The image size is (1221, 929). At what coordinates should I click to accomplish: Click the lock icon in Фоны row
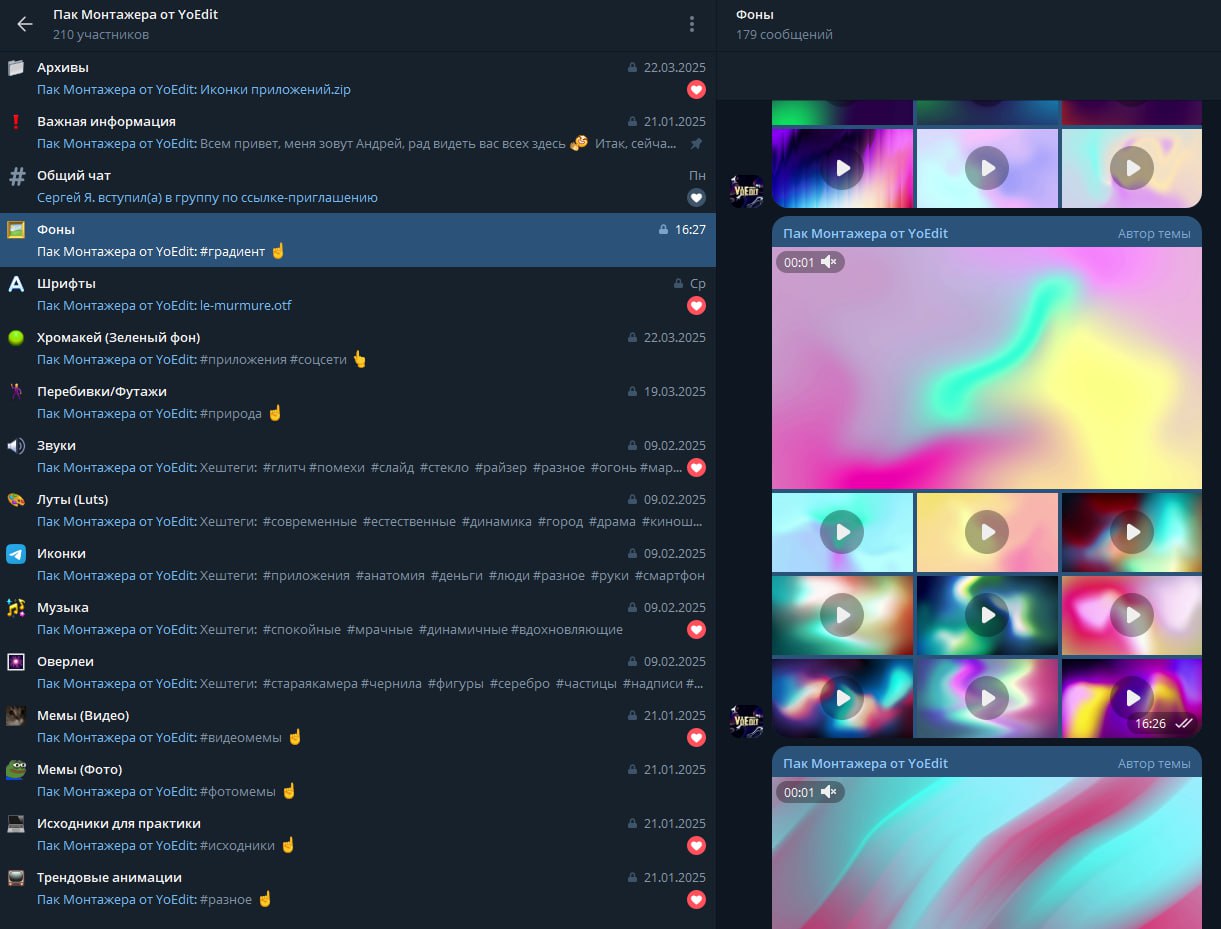point(663,230)
